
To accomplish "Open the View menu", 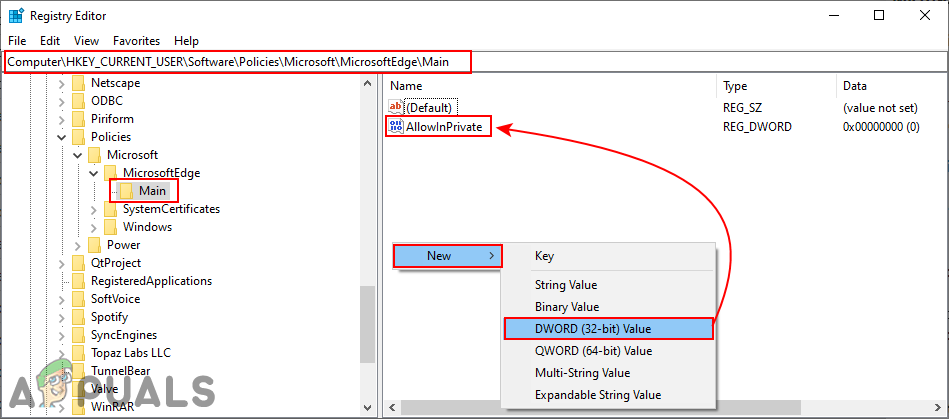I will (86, 41).
